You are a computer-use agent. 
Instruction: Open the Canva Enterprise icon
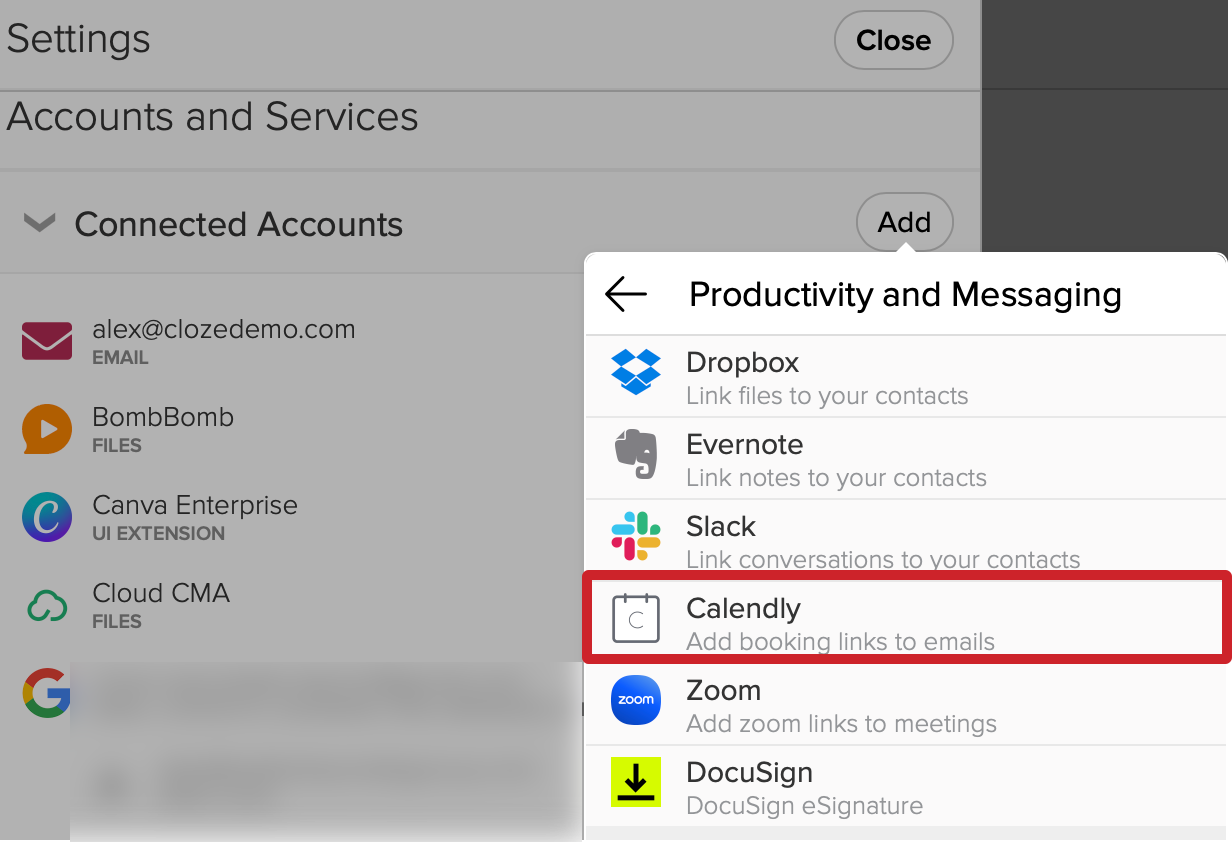[46, 516]
